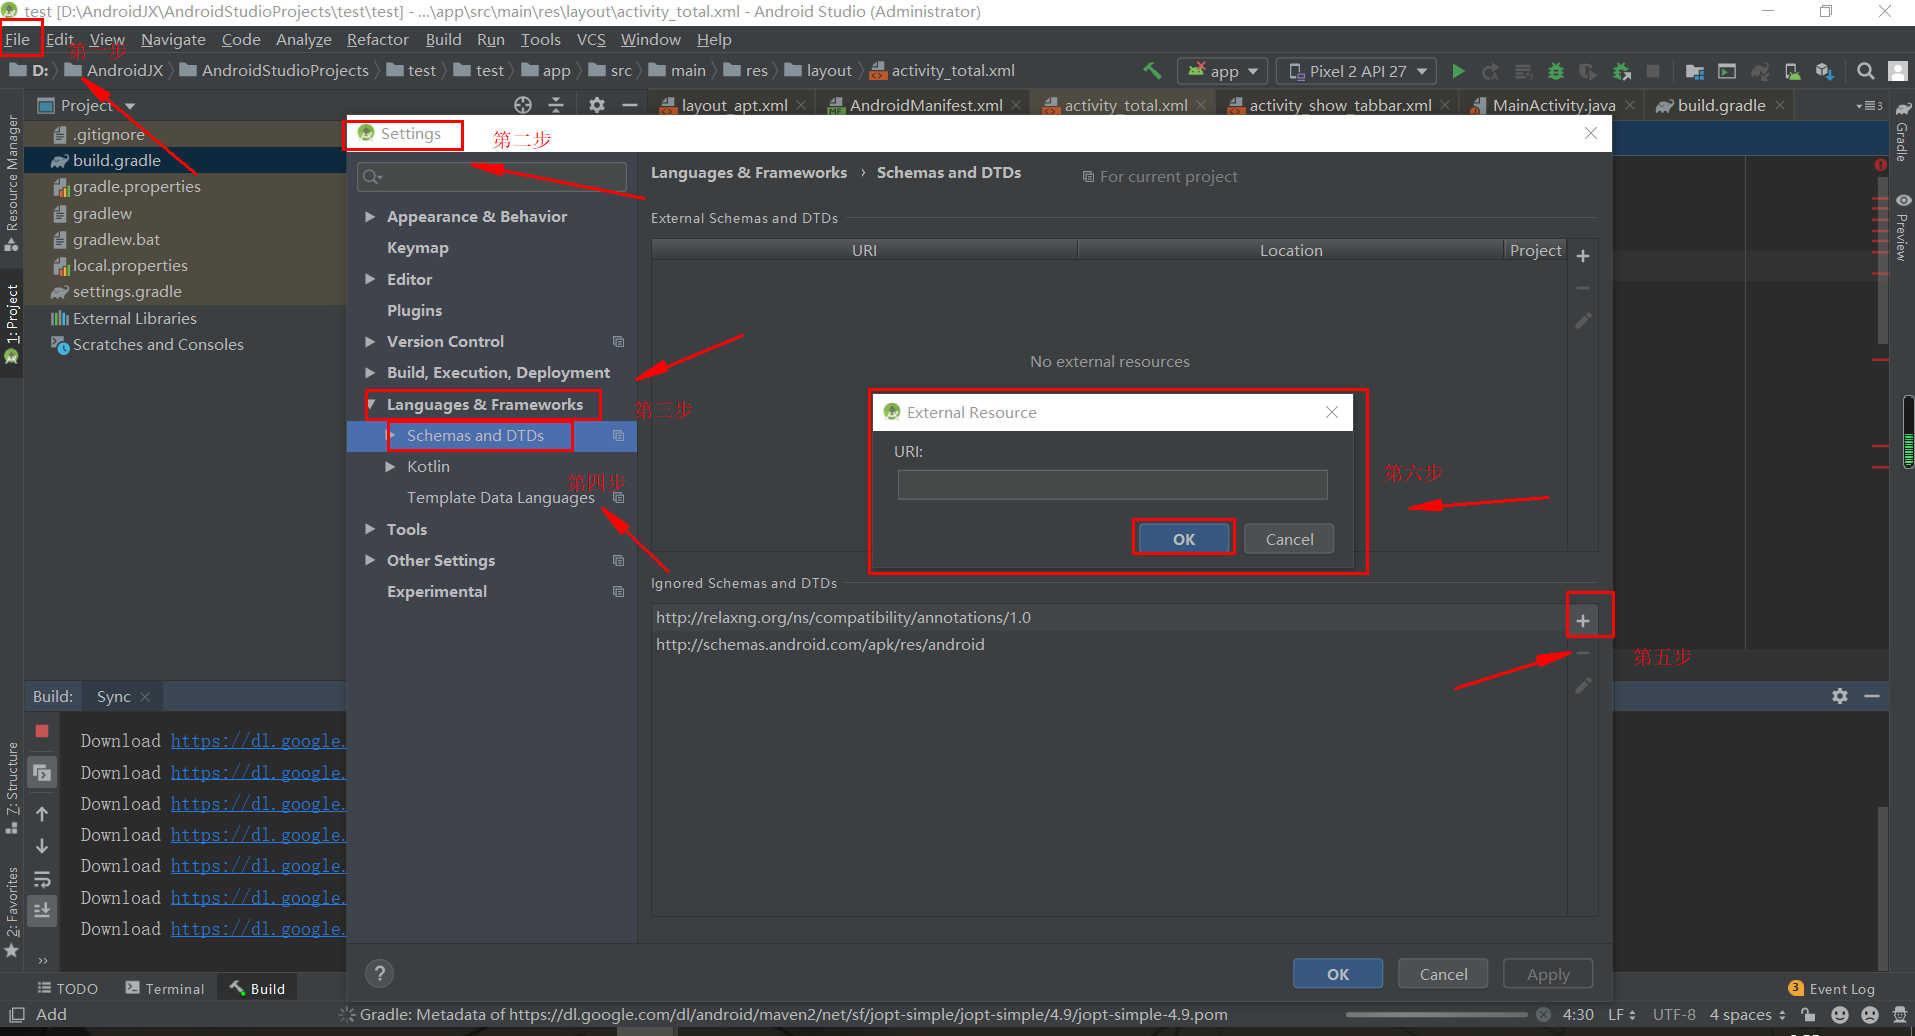Click Cancel in Settings dialog
This screenshot has height=1036, width=1915.
(1443, 974)
